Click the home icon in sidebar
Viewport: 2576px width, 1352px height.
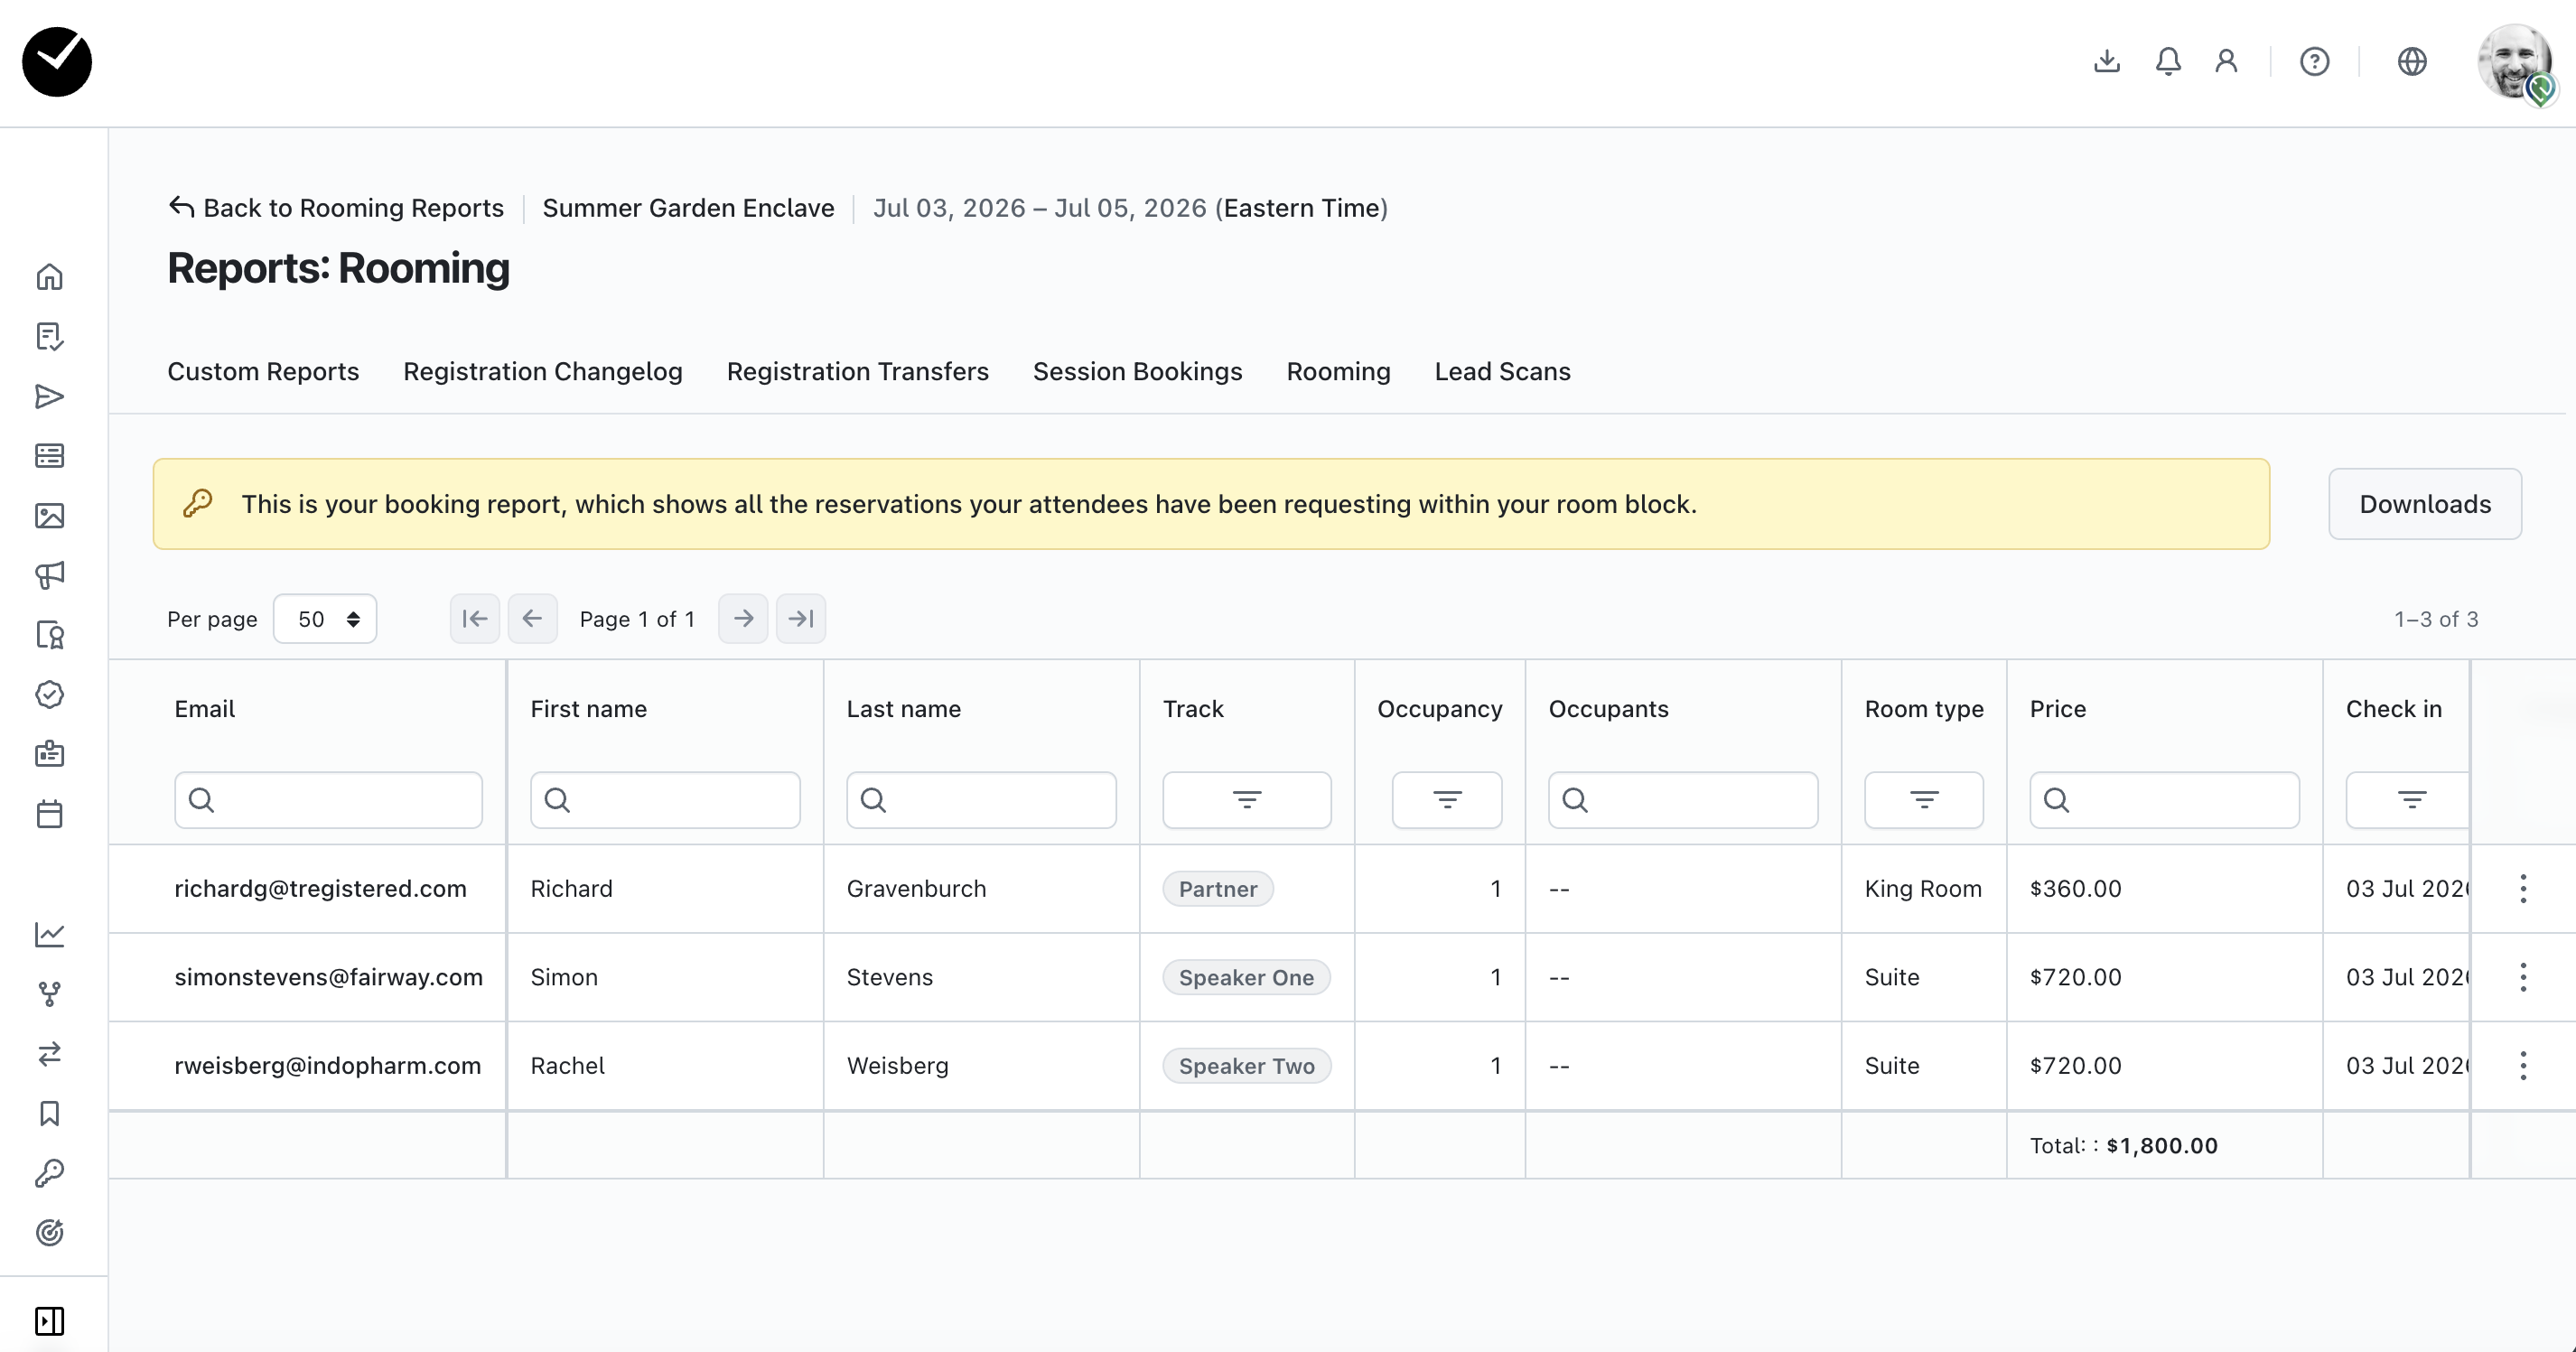click(x=49, y=277)
